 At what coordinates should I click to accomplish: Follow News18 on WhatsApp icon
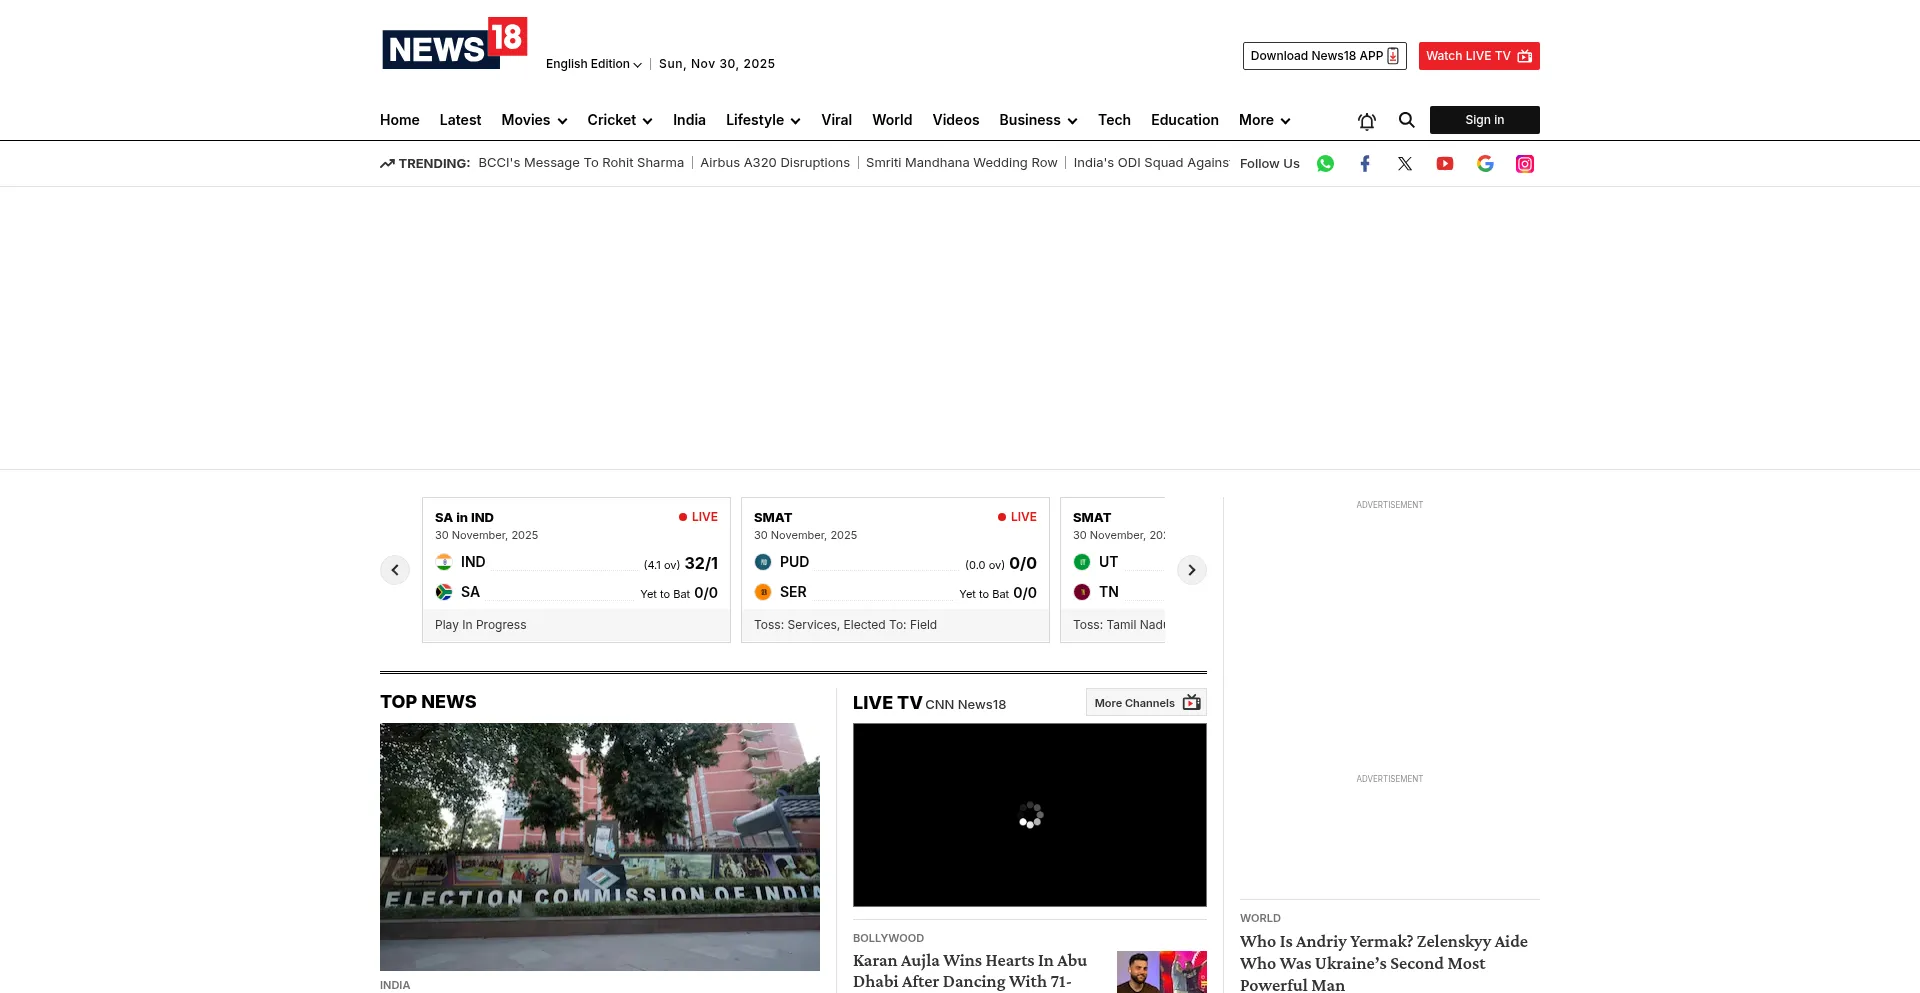point(1325,164)
